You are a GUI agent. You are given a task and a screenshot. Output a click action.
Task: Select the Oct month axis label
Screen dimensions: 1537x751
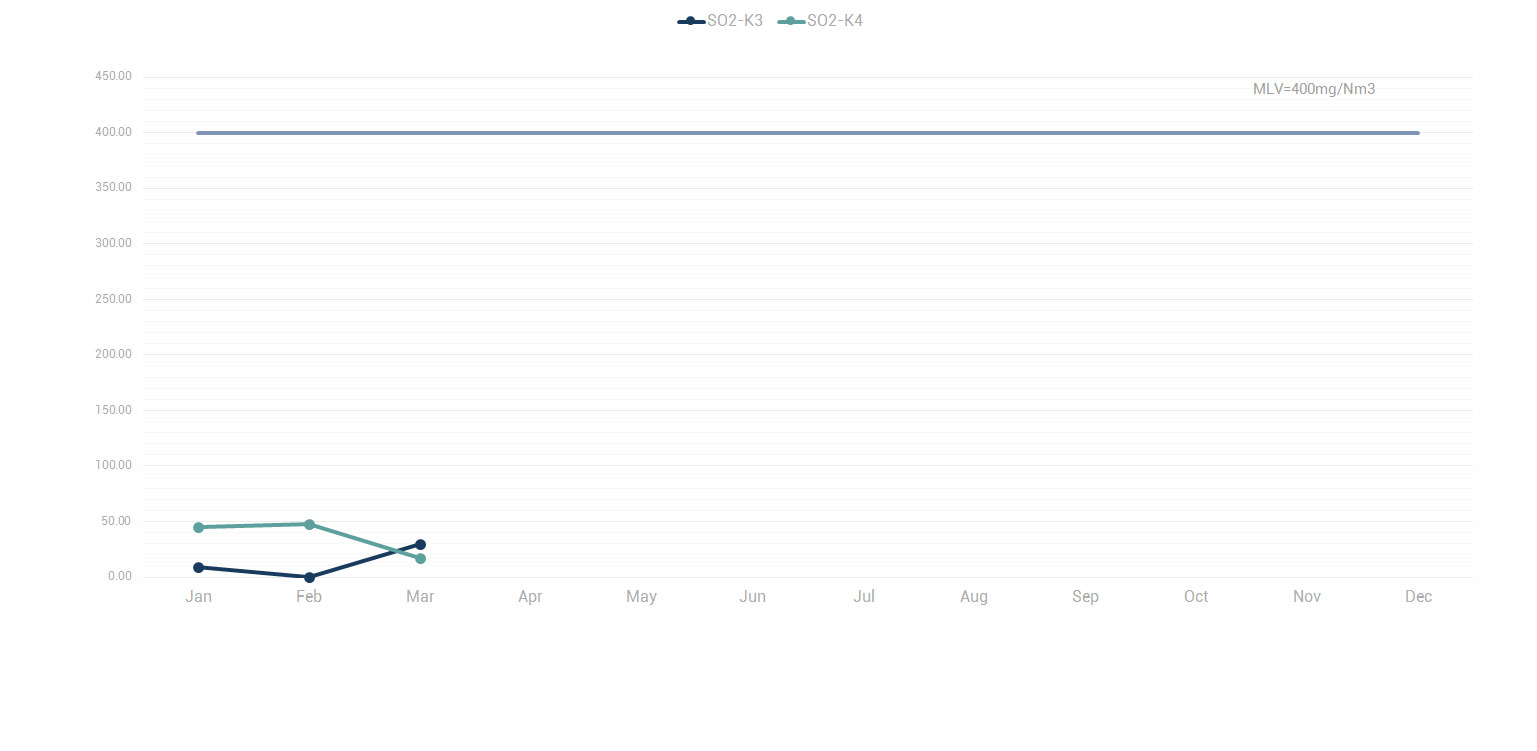point(1196,597)
